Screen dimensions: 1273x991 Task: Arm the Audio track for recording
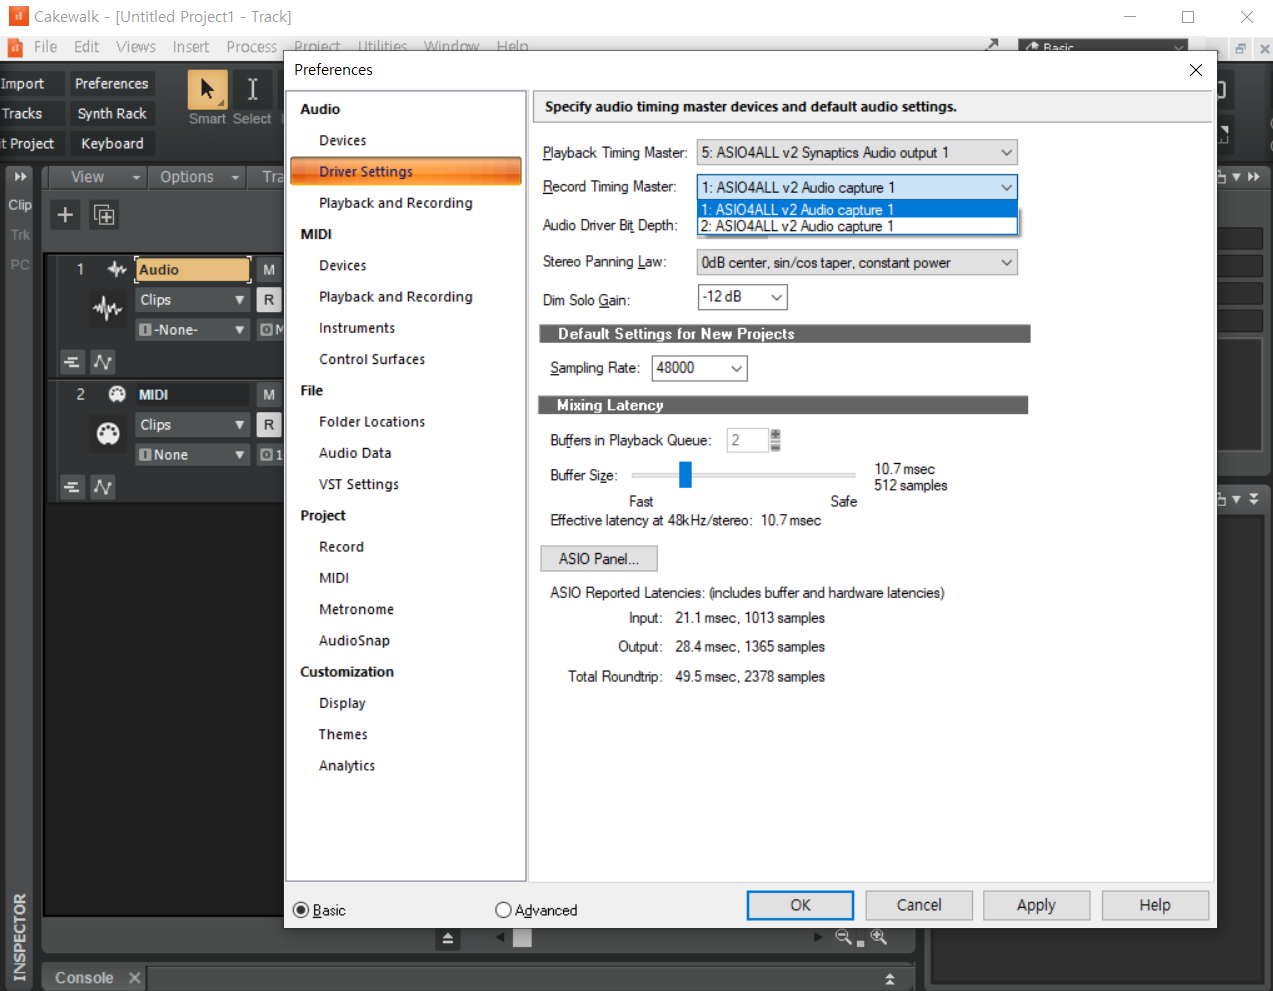[x=269, y=300]
